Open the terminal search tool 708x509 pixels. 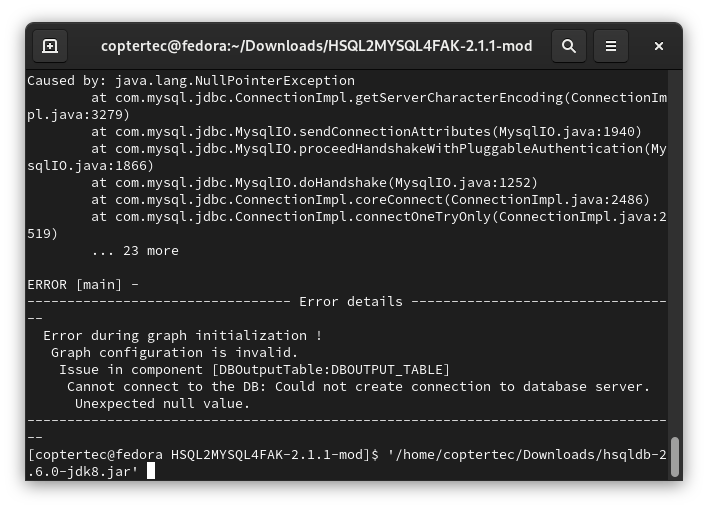568,46
